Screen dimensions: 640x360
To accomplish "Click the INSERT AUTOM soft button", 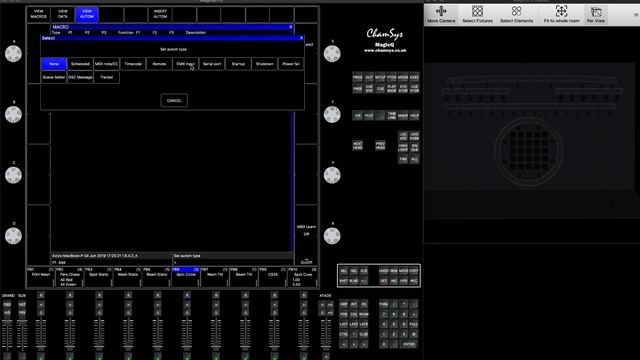I will click(x=160, y=14).
